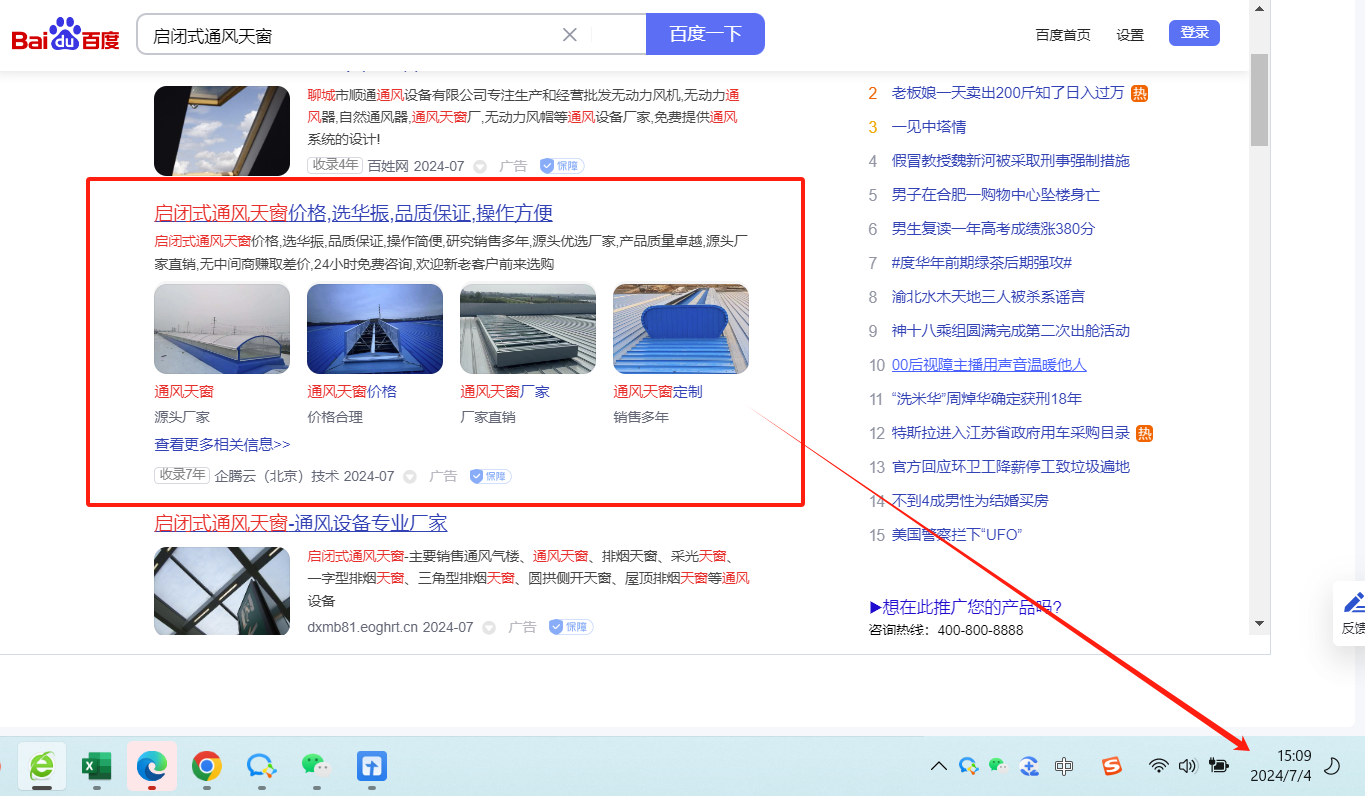The width and height of the screenshot is (1365, 796).
Task: Open hot search 渝北水木天地三人被杀系谣言
Action: coord(989,297)
